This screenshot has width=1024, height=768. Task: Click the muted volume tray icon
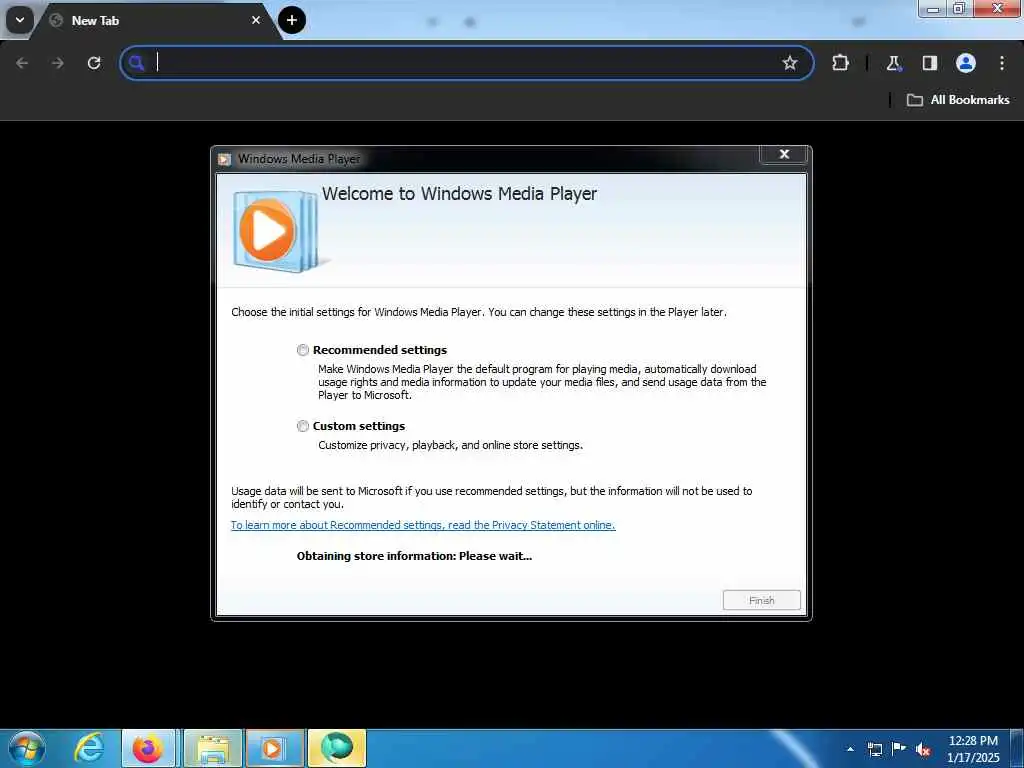(923, 750)
